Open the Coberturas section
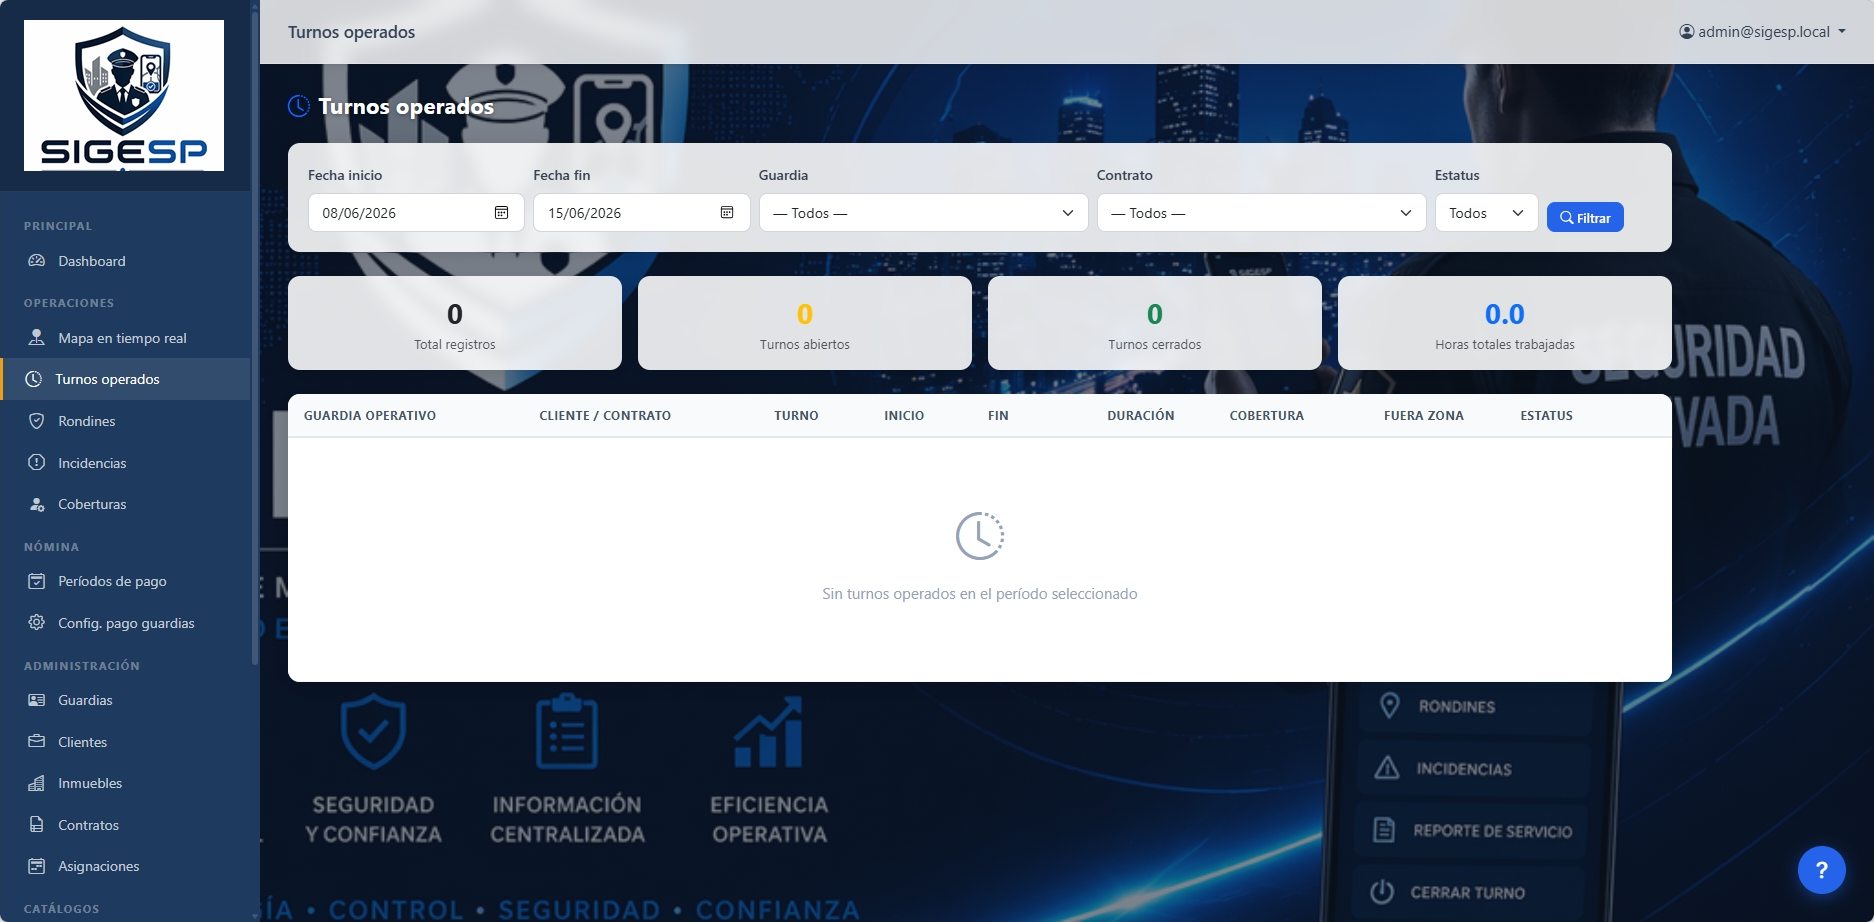 (x=125, y=504)
